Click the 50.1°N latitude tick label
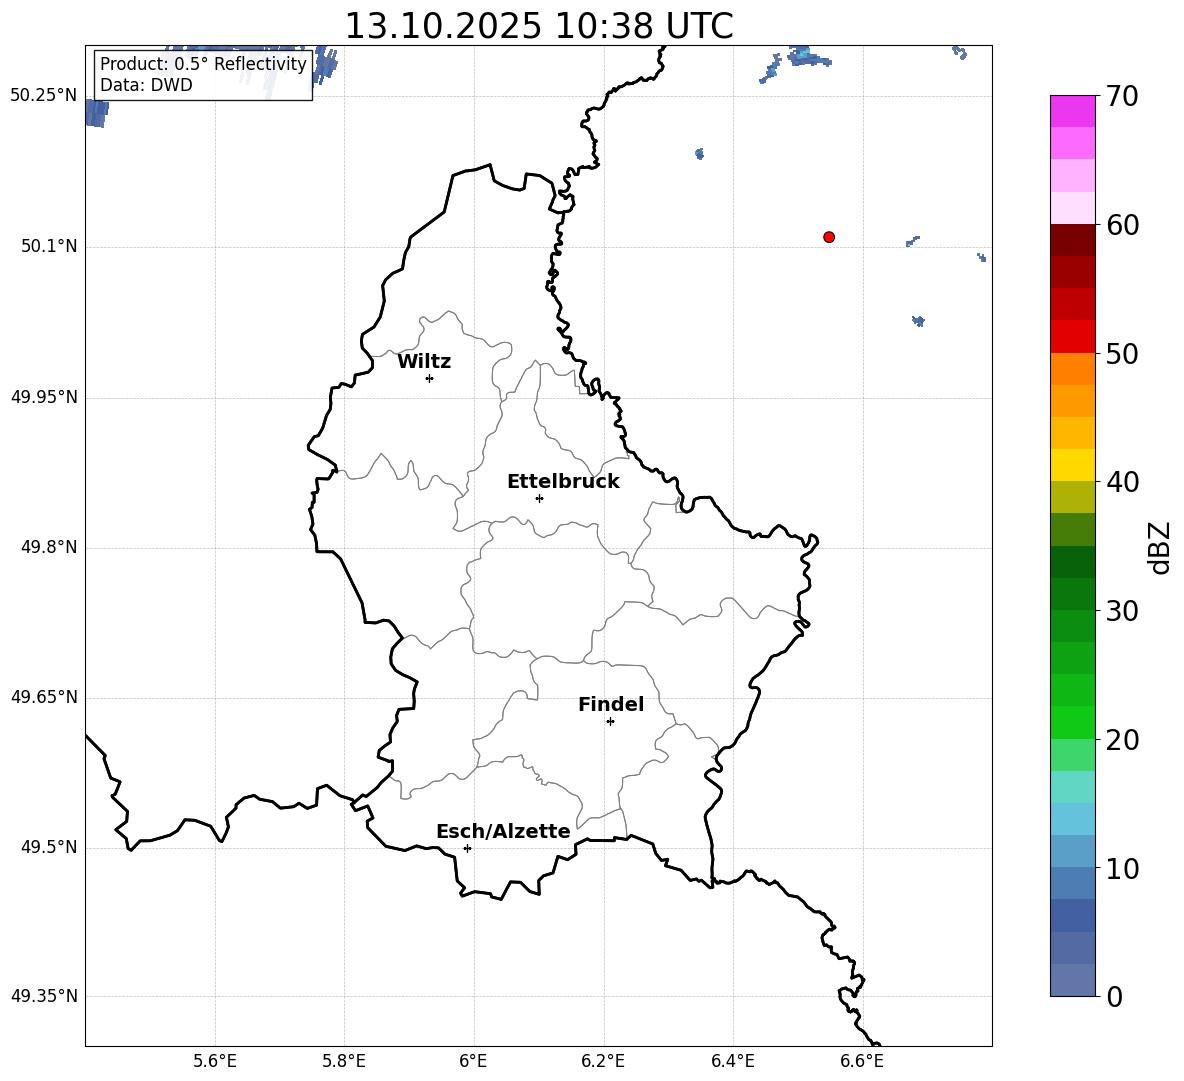1184x1081 pixels. pyautogui.click(x=44, y=246)
